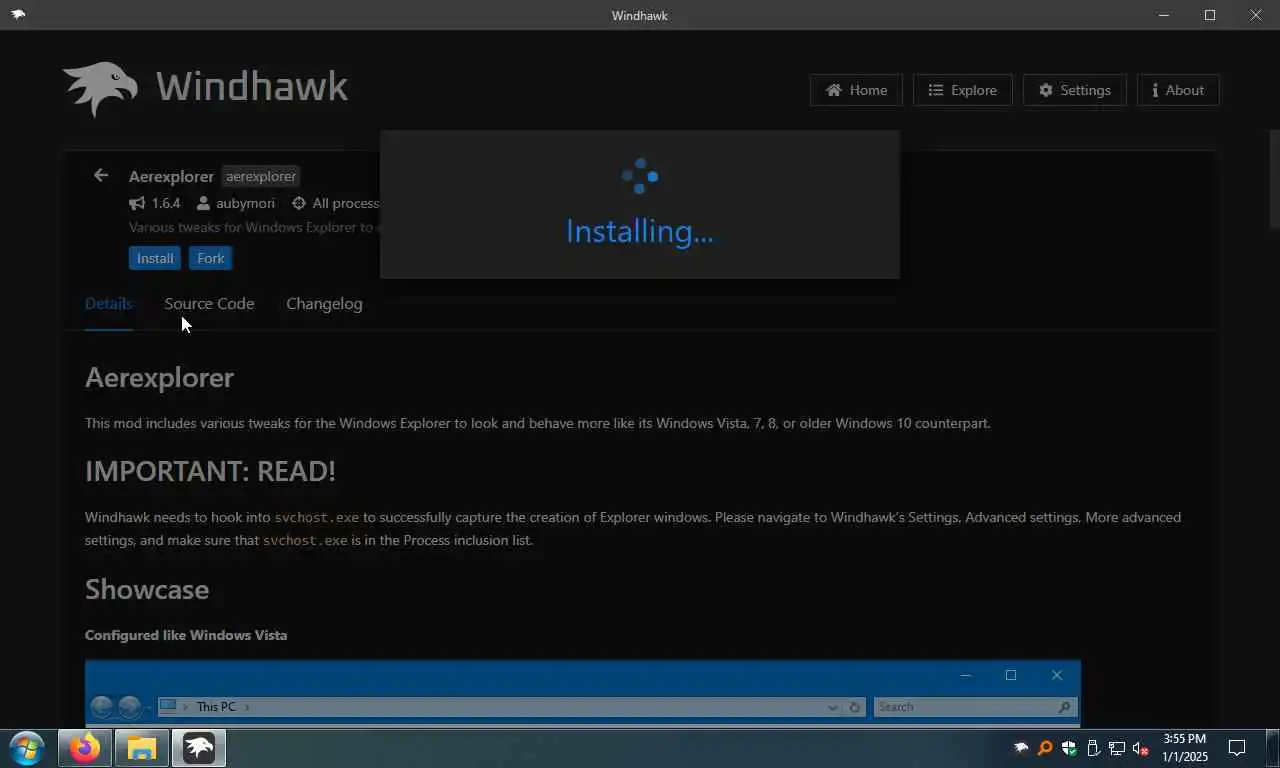Viewport: 1280px width, 768px height.
Task: Open the Windows Start orb
Action: point(27,748)
